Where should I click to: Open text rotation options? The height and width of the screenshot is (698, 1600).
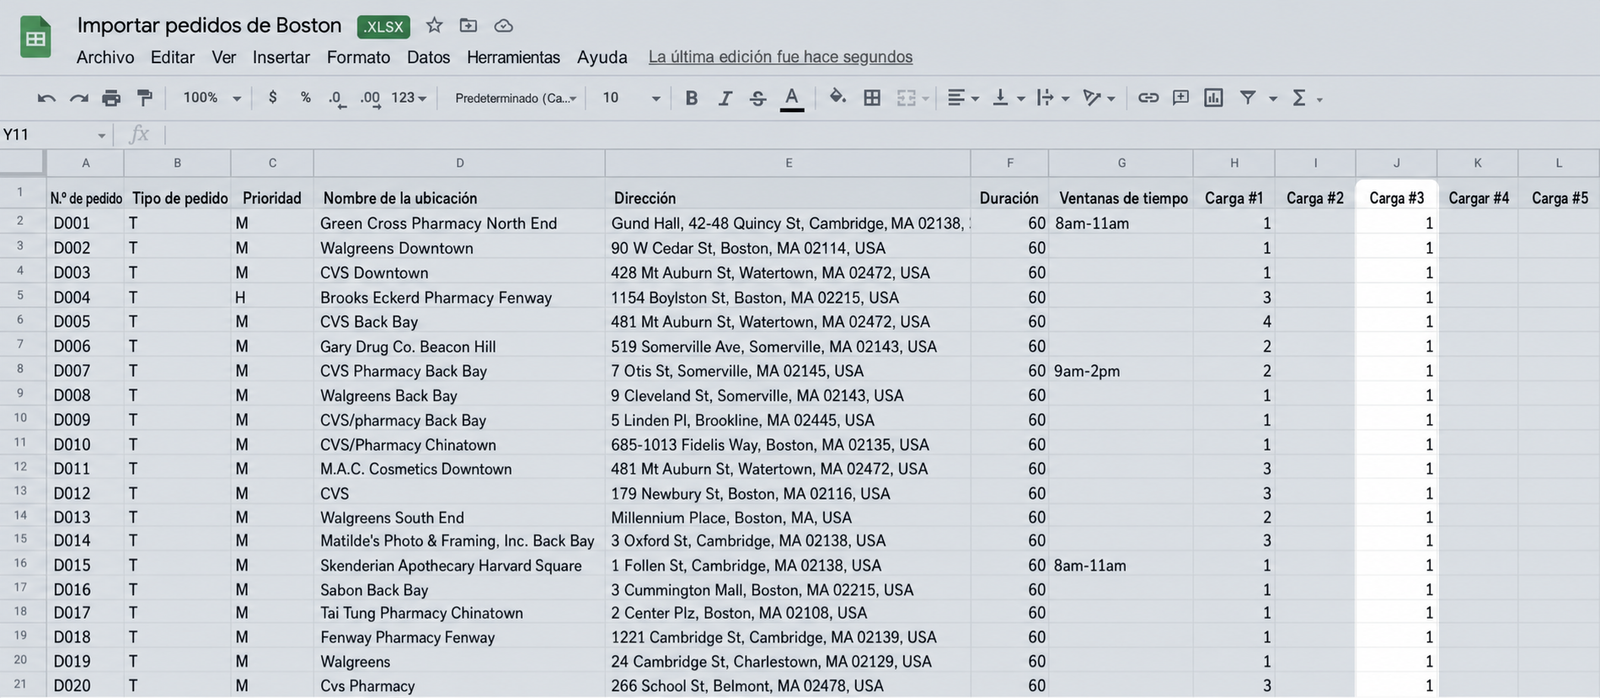(1099, 98)
